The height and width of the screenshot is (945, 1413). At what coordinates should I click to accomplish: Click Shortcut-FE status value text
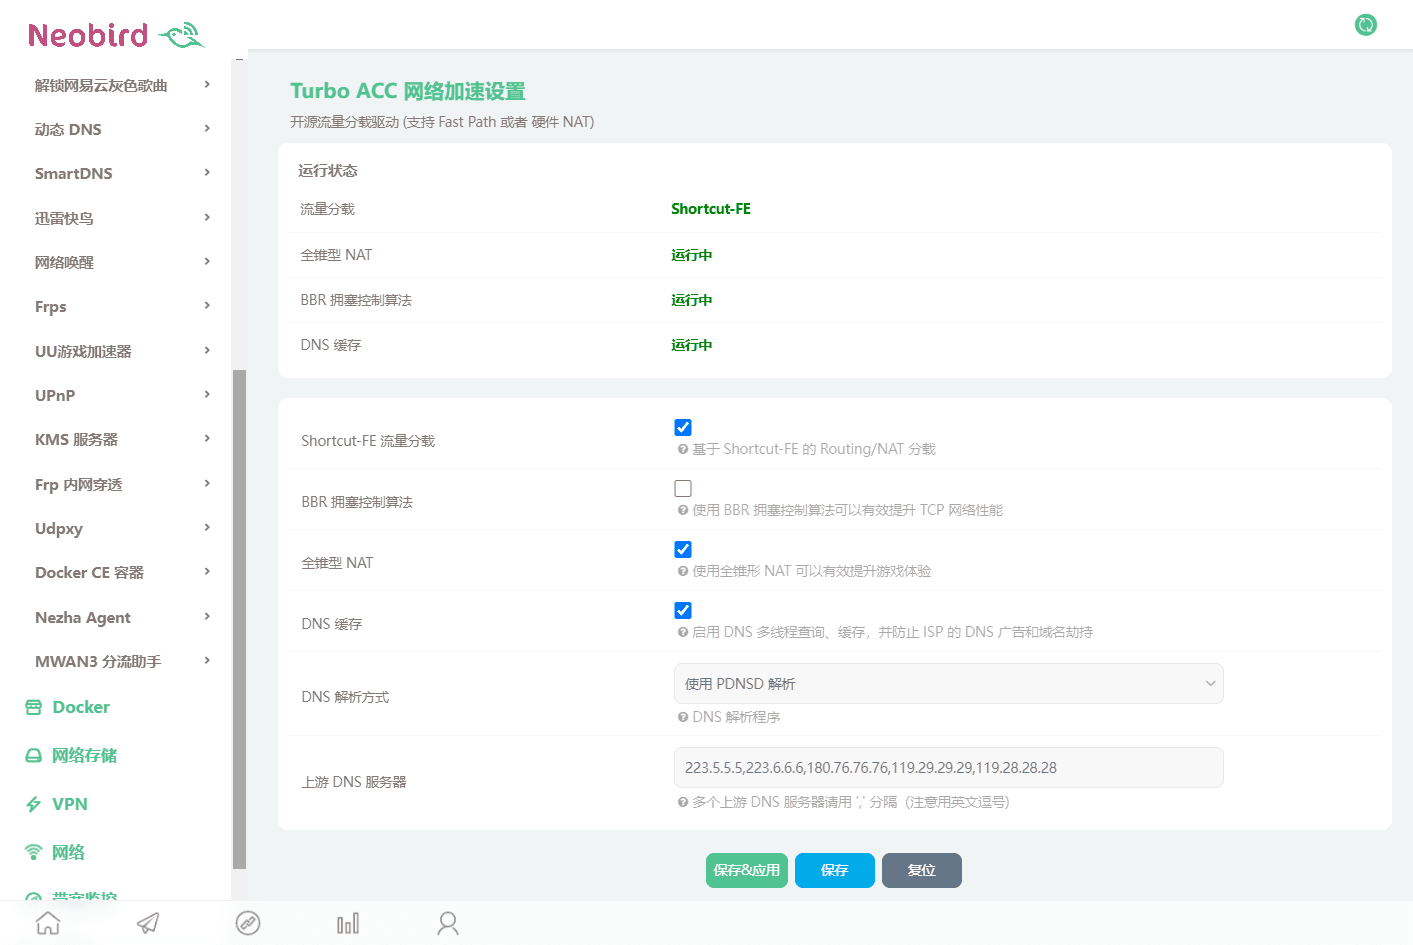point(711,209)
